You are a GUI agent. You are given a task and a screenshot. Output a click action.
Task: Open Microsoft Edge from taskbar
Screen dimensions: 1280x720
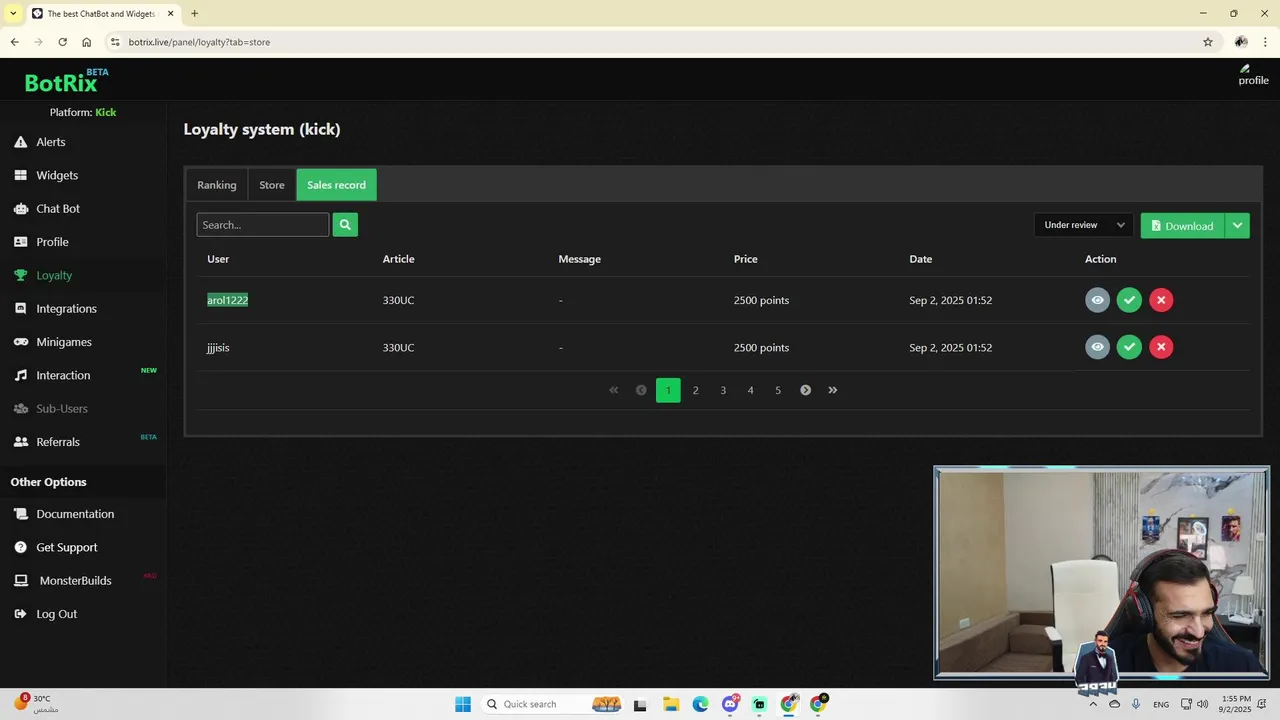[x=700, y=704]
